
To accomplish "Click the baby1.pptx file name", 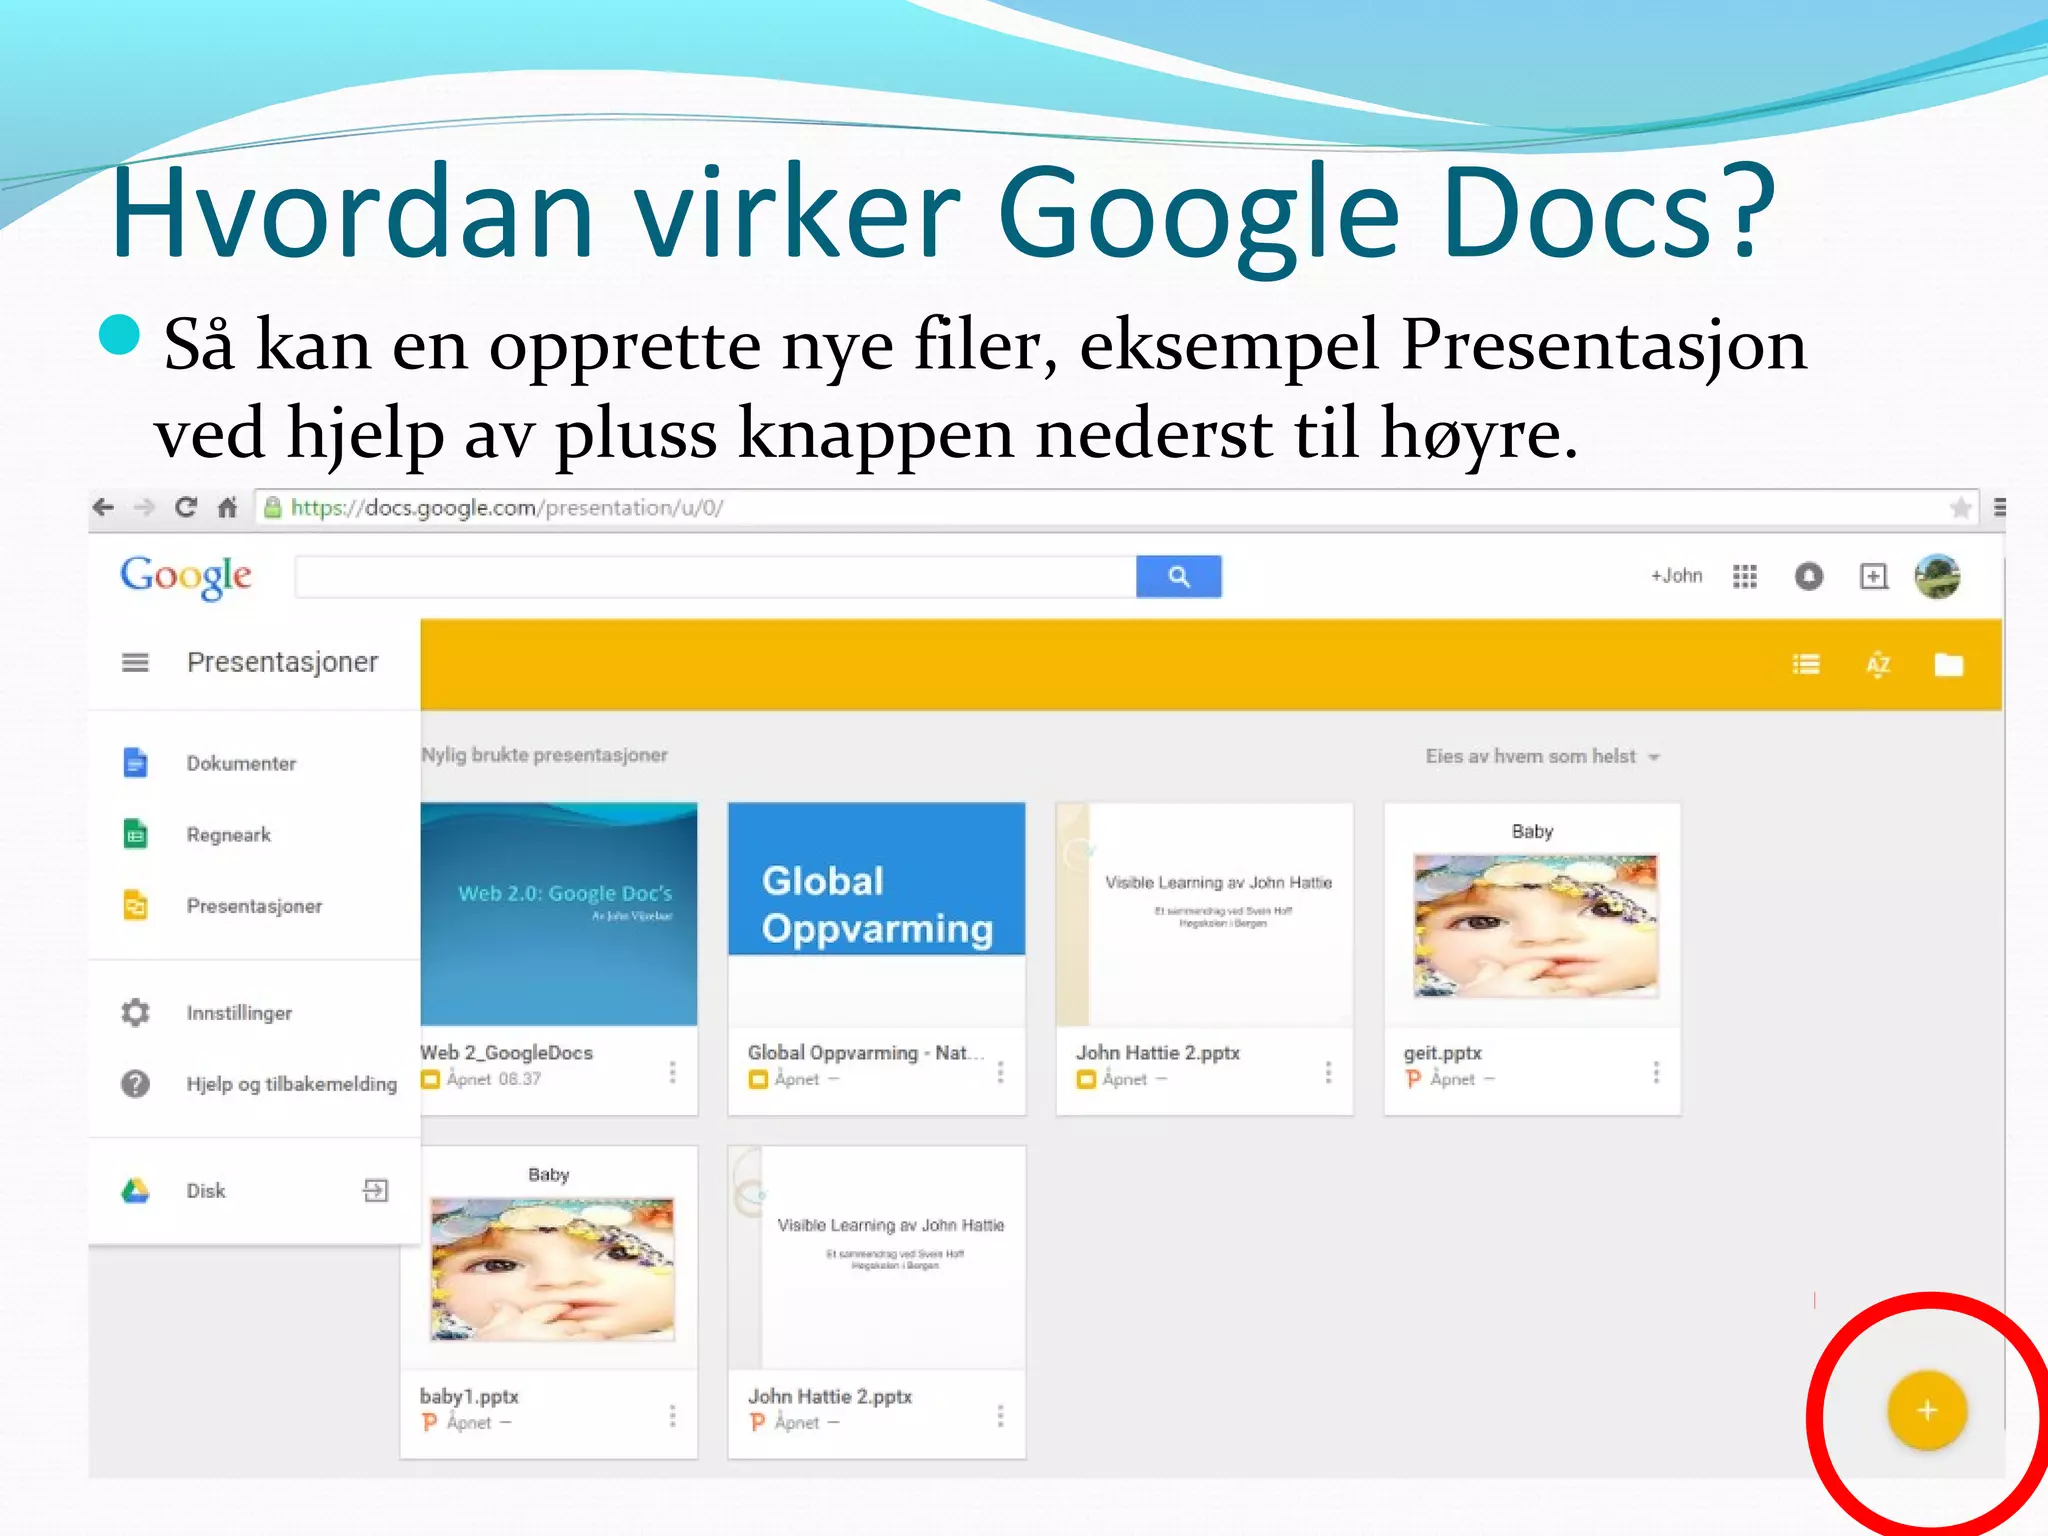I will (x=469, y=1396).
